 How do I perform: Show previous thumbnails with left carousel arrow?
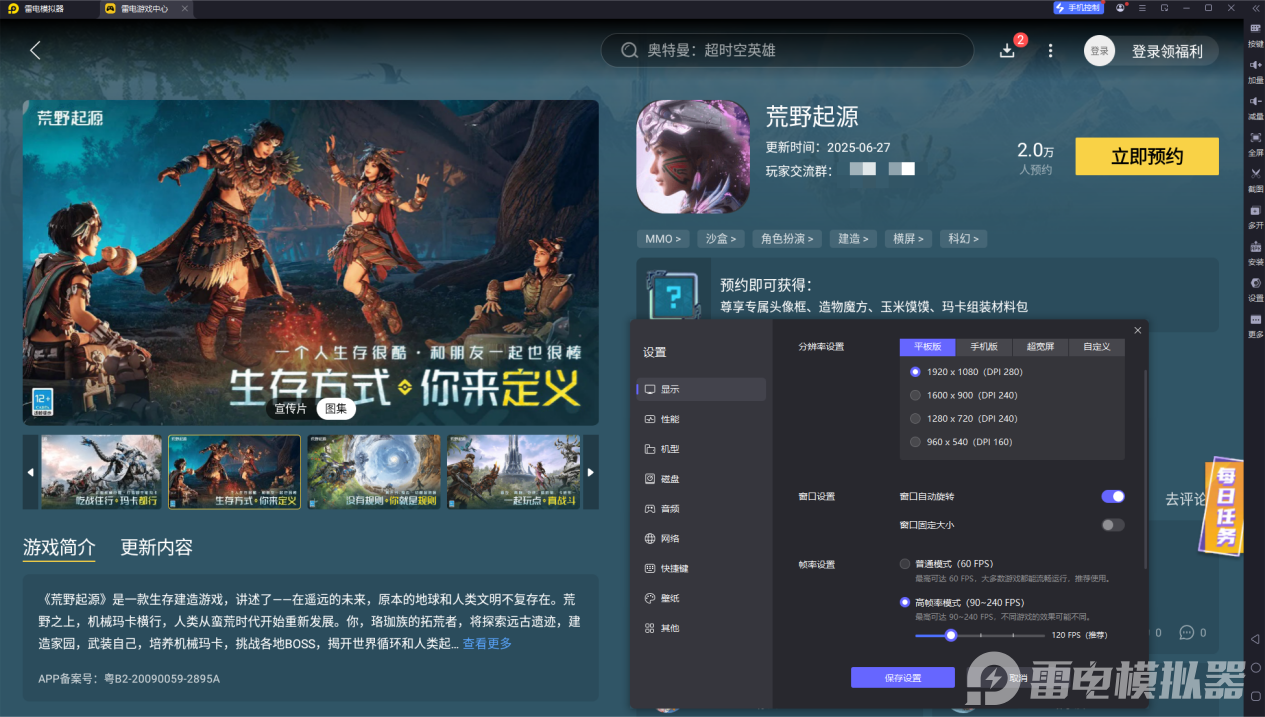pos(30,472)
